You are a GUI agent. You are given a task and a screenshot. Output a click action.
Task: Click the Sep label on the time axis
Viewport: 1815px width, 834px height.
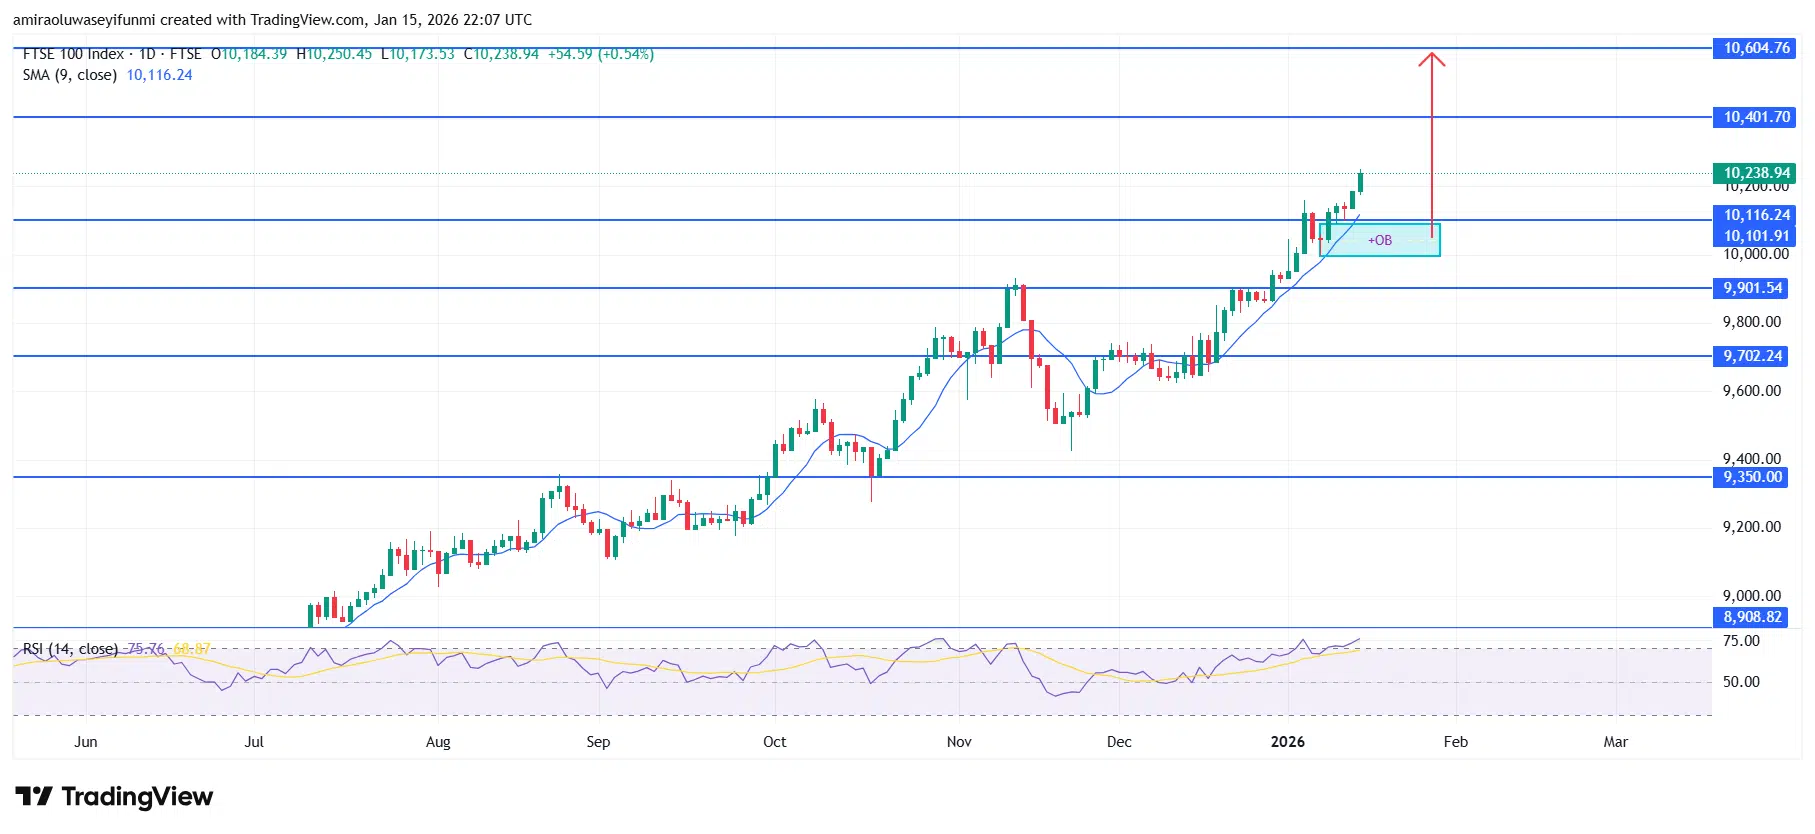[598, 742]
